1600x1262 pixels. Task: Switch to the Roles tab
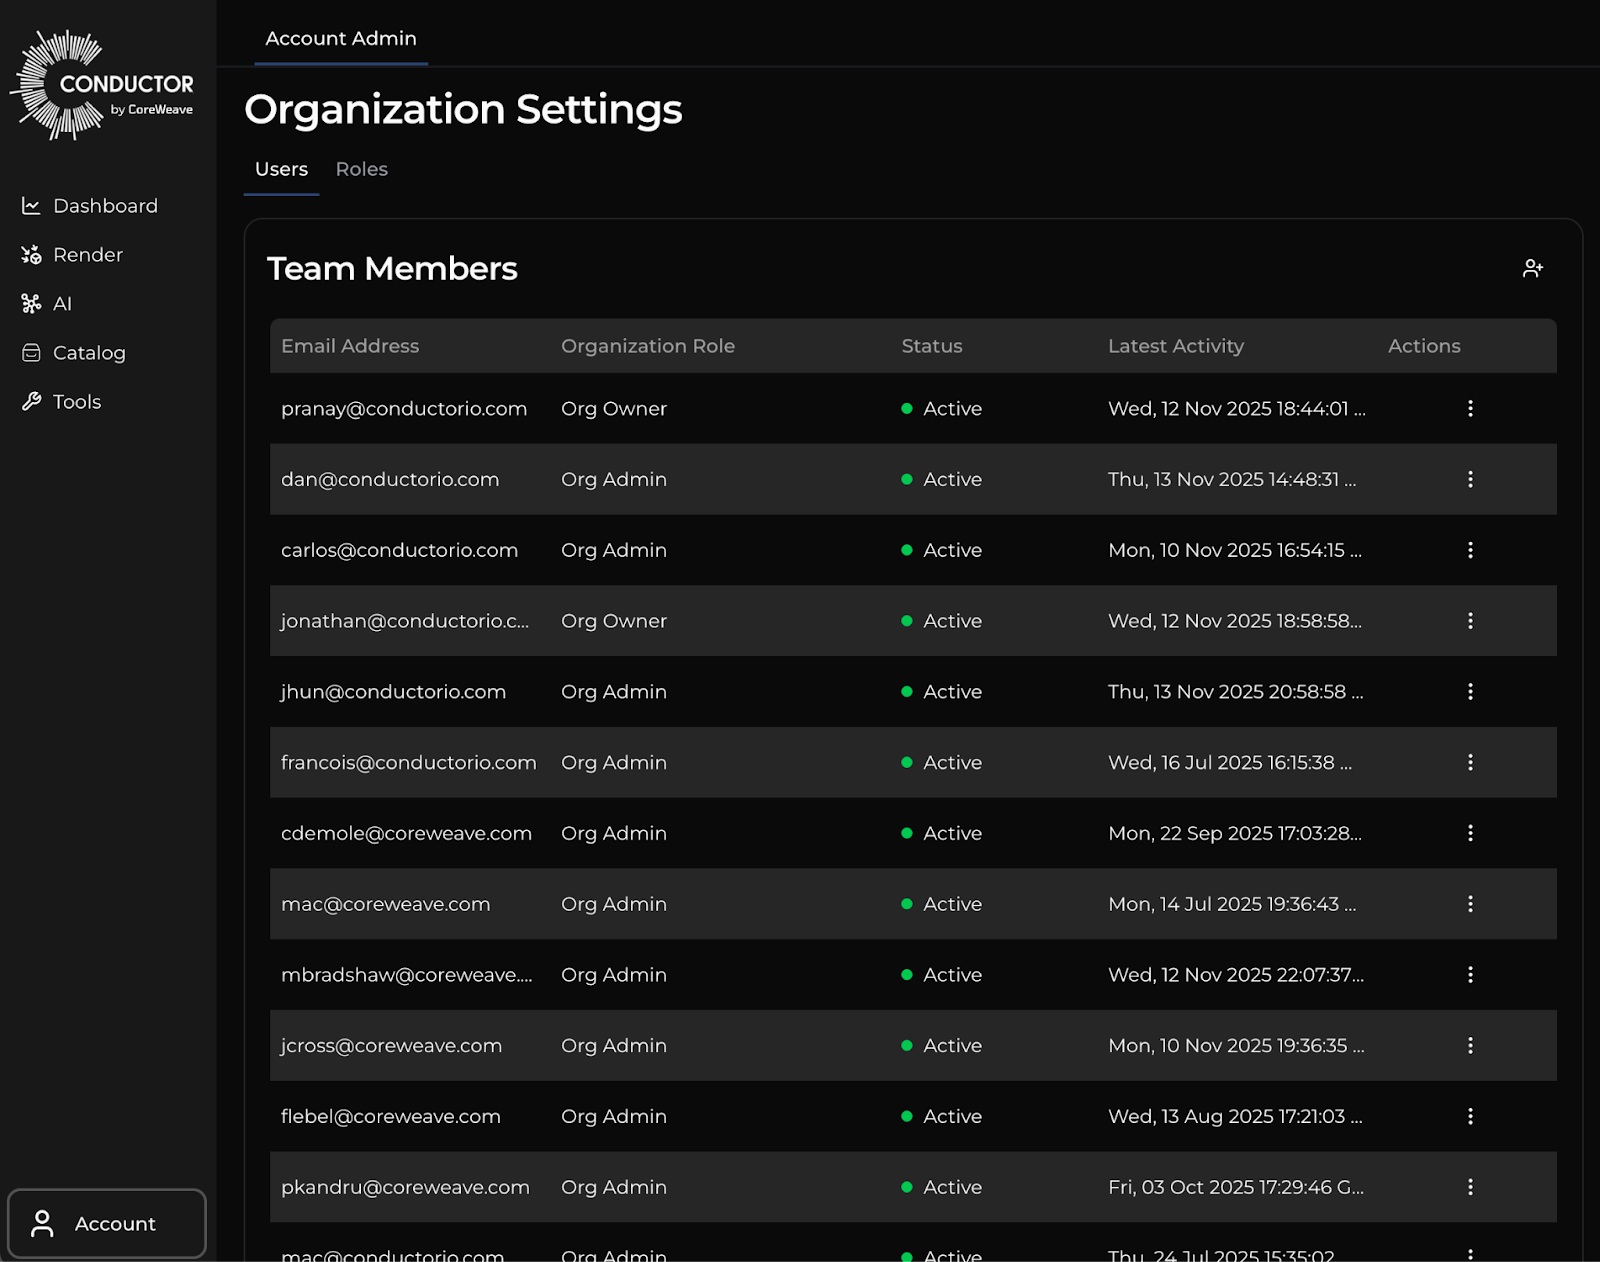(x=361, y=169)
